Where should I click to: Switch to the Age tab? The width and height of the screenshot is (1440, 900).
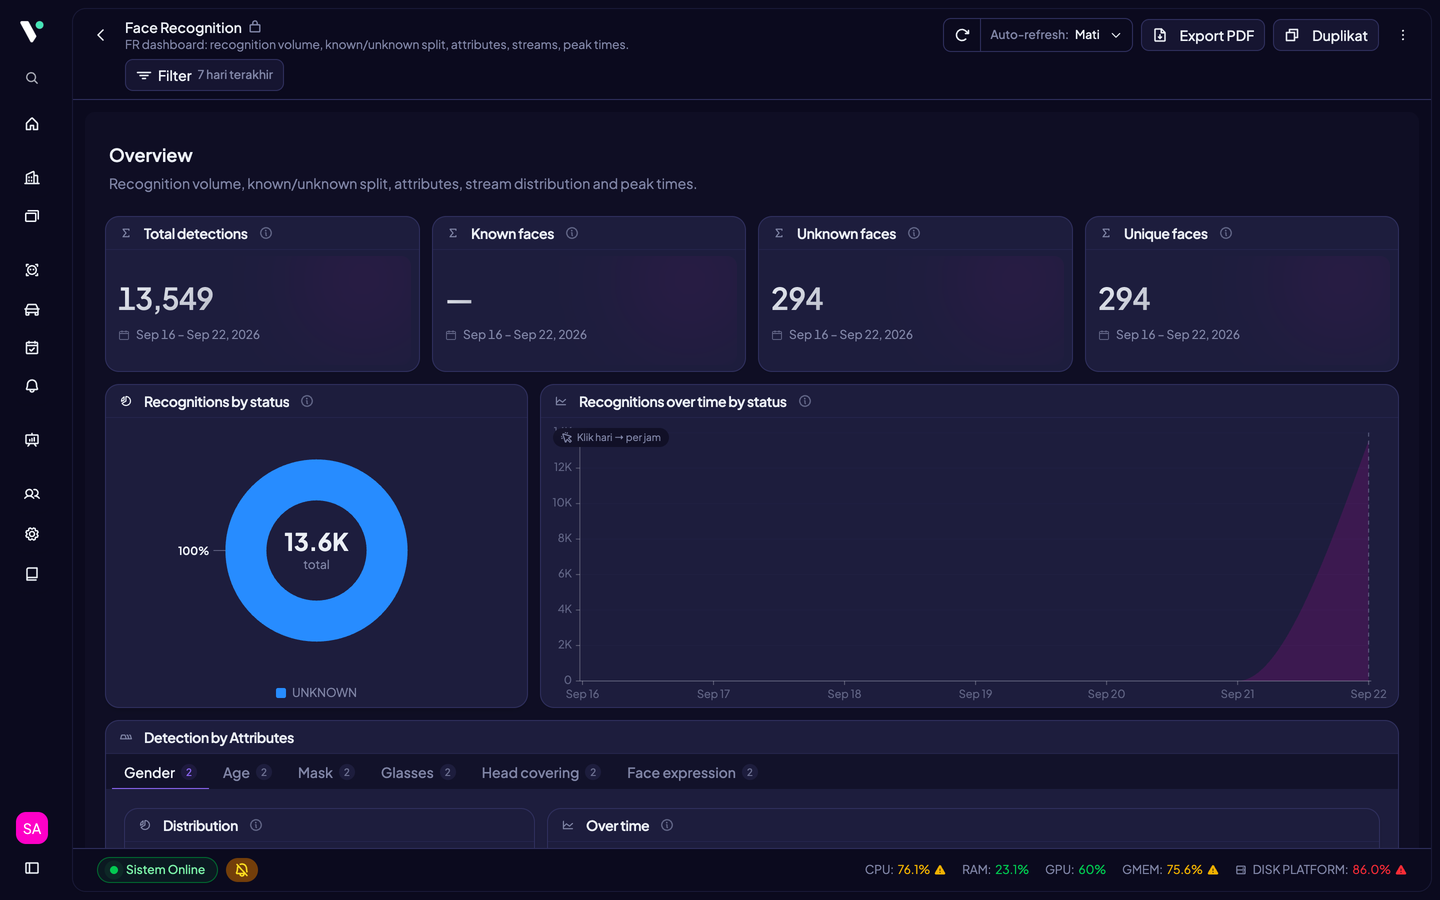coord(247,773)
